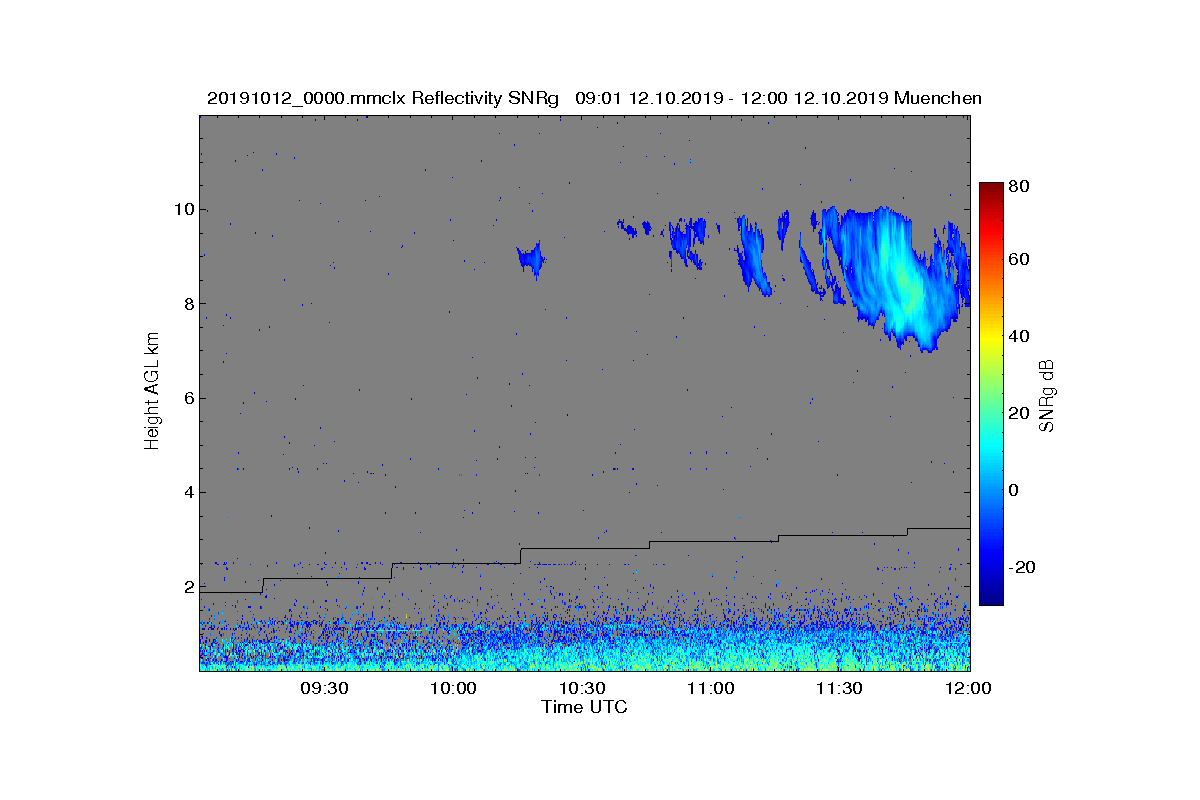Click the colorbar tick label 80

(x=1020, y=187)
